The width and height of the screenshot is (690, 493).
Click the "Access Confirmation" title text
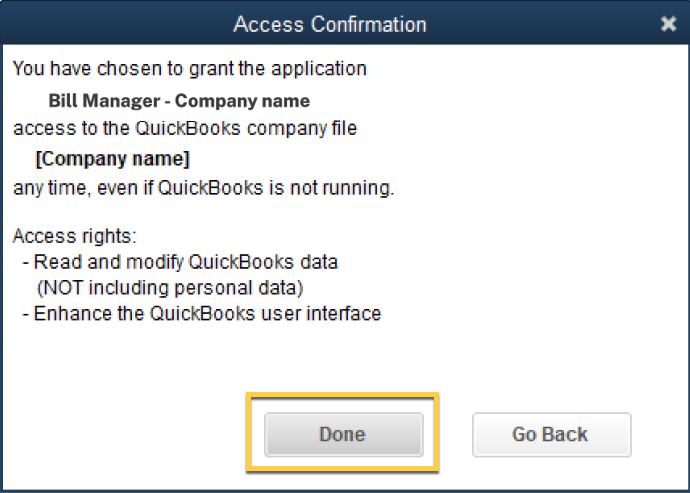click(x=330, y=24)
